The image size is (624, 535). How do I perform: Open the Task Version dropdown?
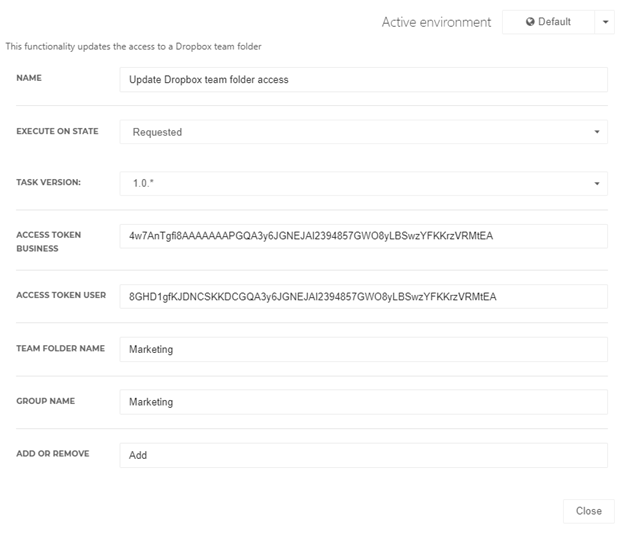pyautogui.click(x=363, y=184)
